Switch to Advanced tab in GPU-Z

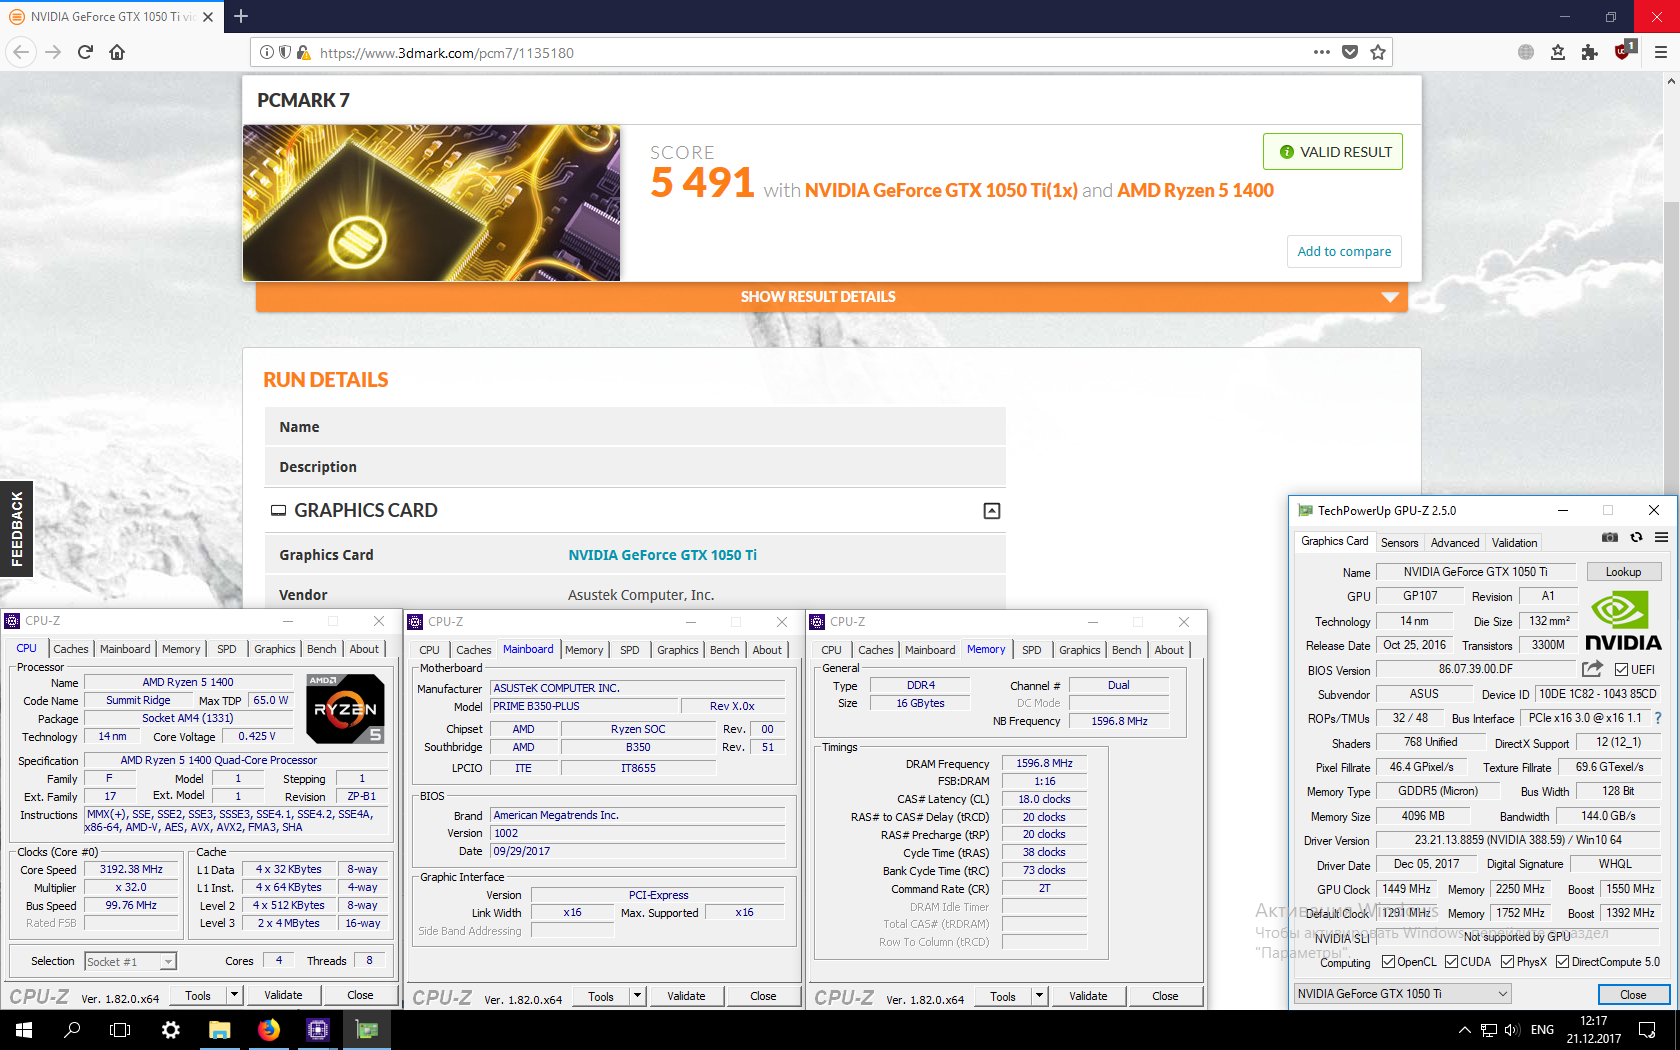(1455, 543)
